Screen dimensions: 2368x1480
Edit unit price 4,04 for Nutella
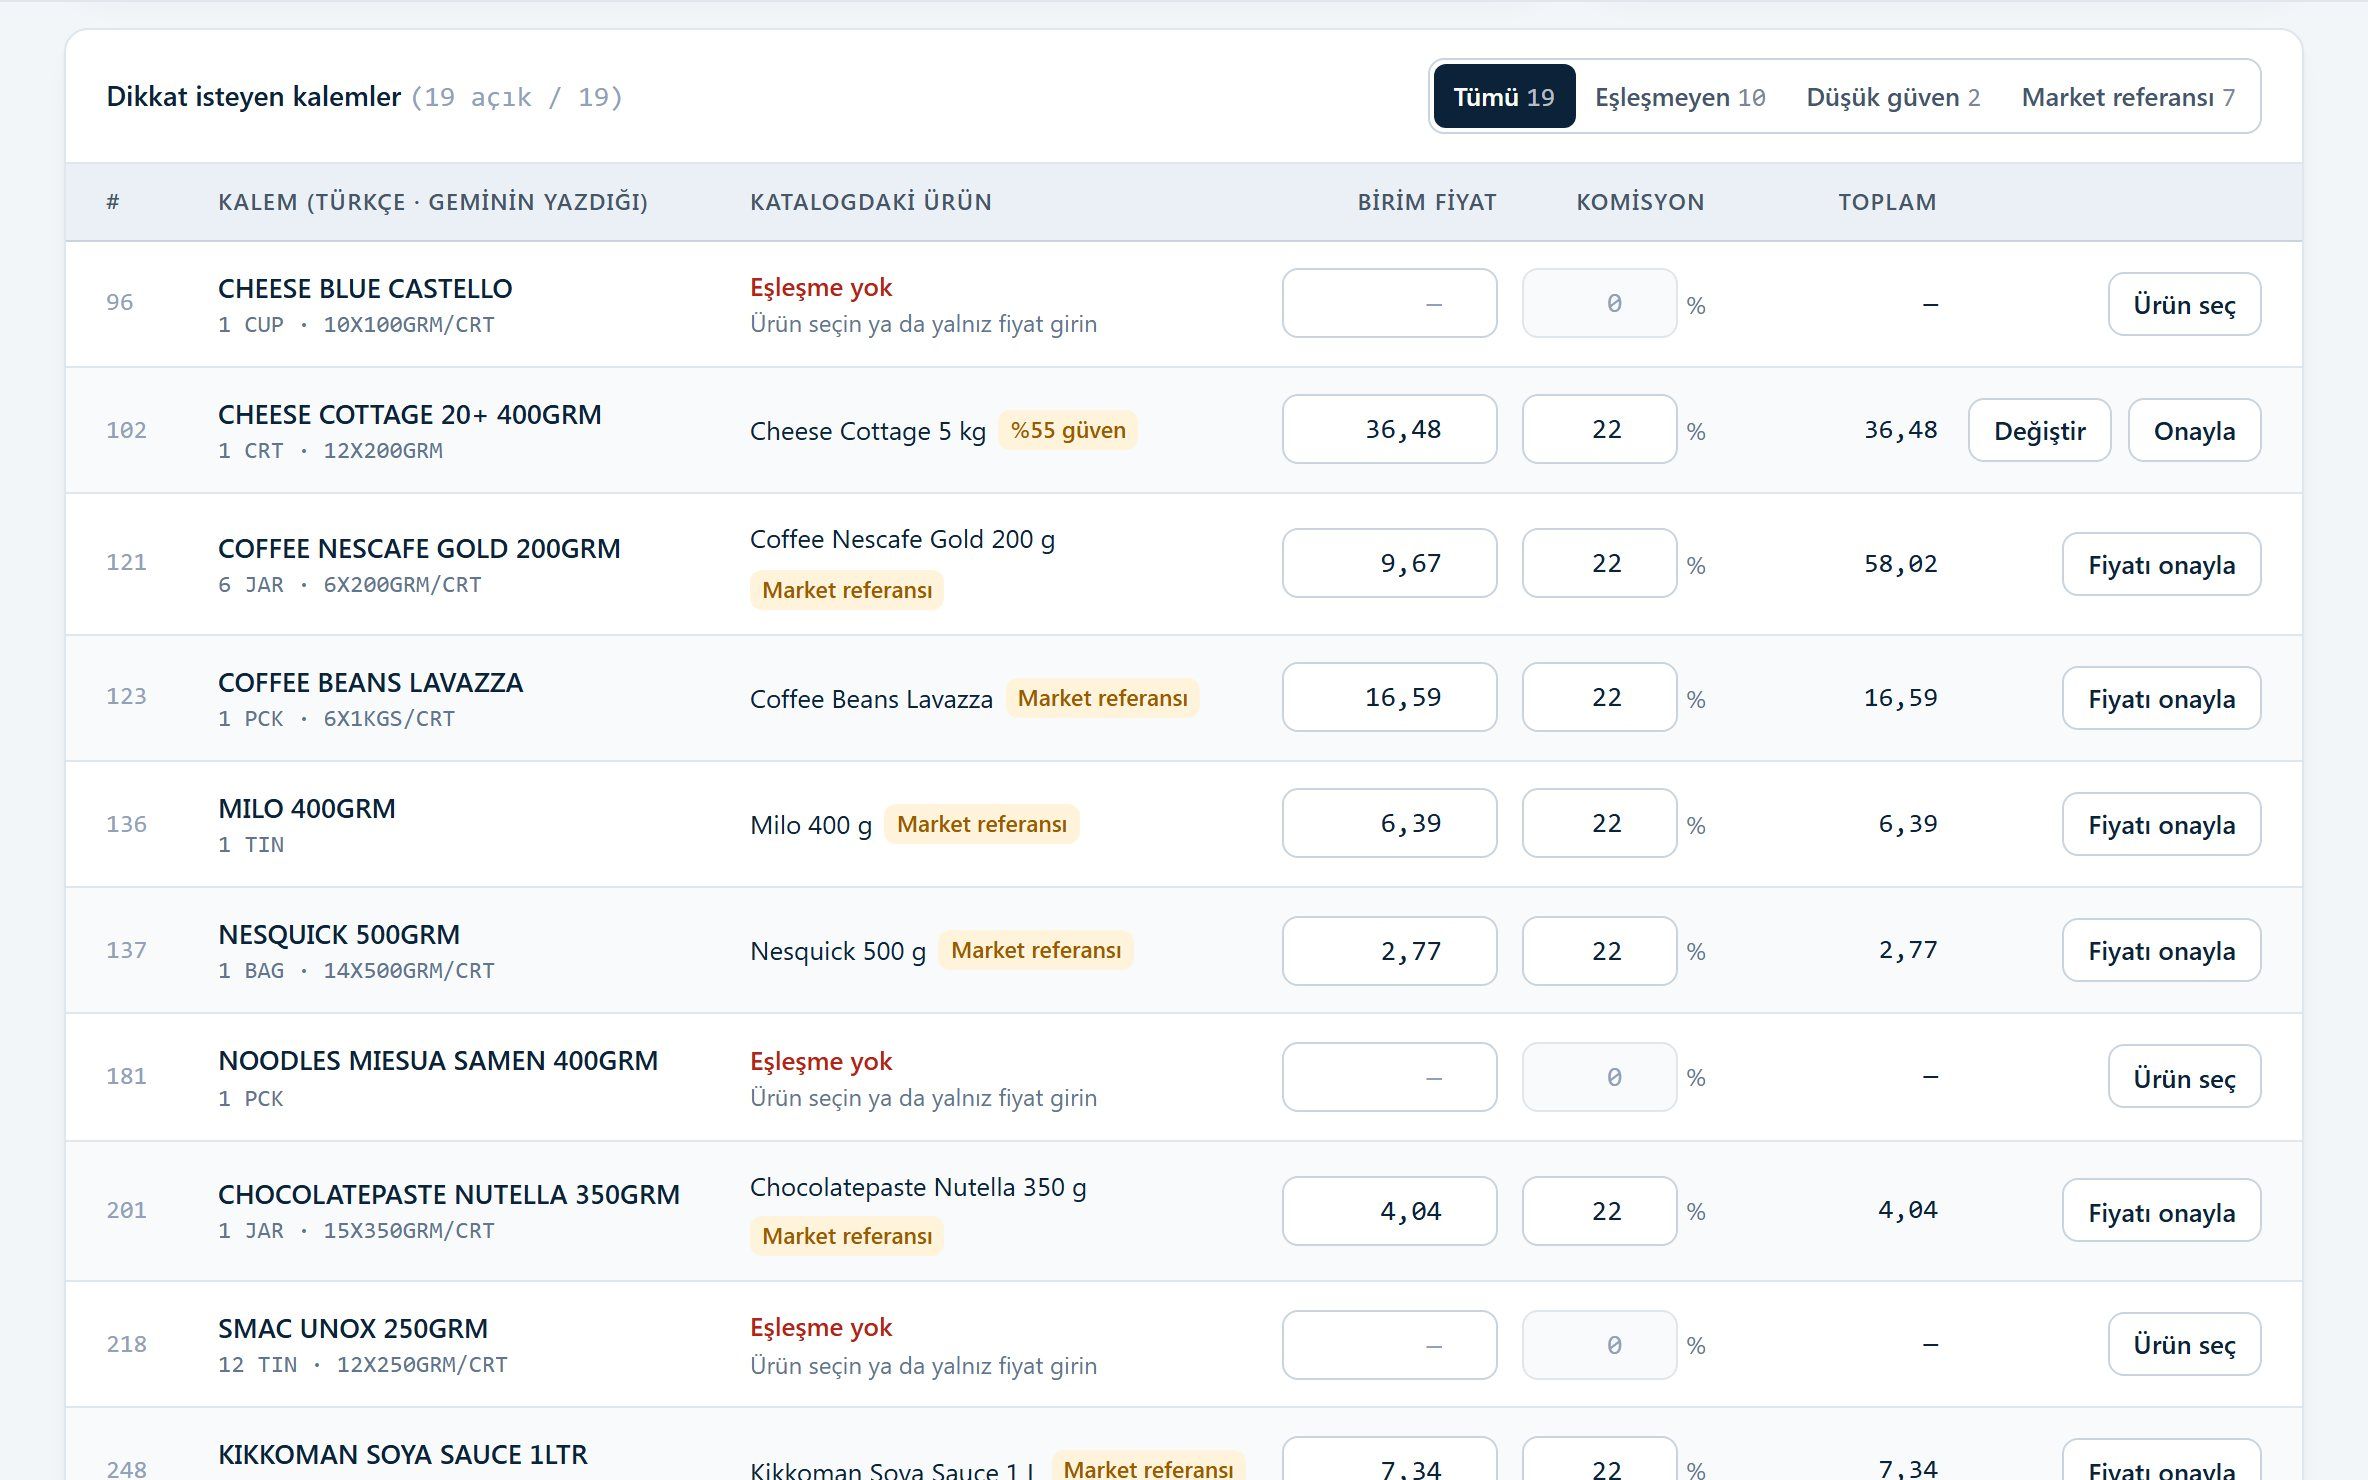(x=1390, y=1211)
